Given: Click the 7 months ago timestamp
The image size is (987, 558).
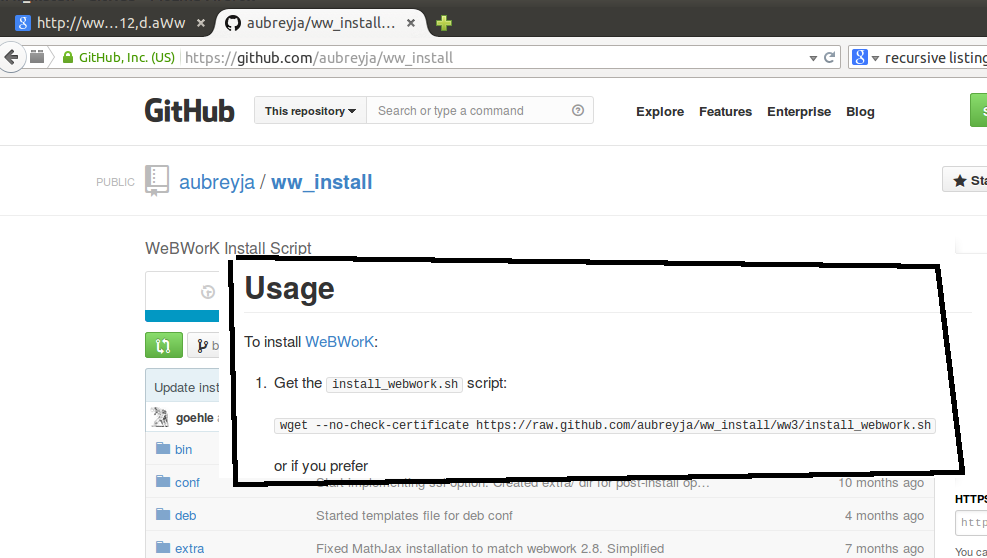Looking at the screenshot, I should [884, 549].
